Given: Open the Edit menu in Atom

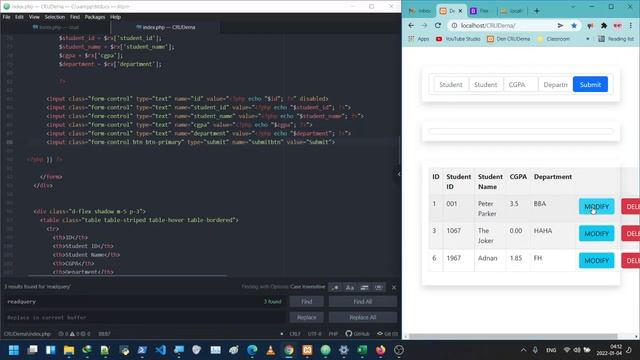Looking at the screenshot, I should 19,17.
